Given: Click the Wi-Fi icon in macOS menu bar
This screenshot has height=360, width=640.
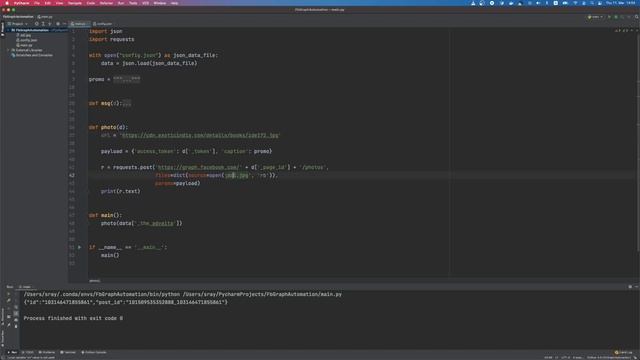Looking at the screenshot, I should pos(576,3).
